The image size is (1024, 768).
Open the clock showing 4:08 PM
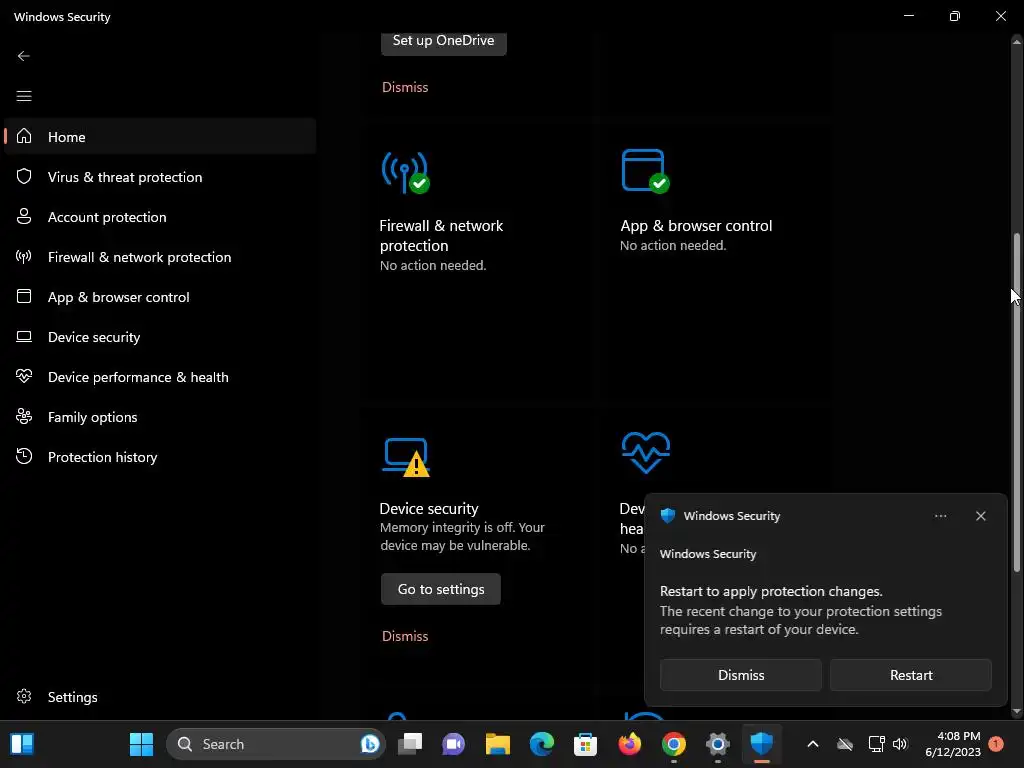pyautogui.click(x=952, y=744)
